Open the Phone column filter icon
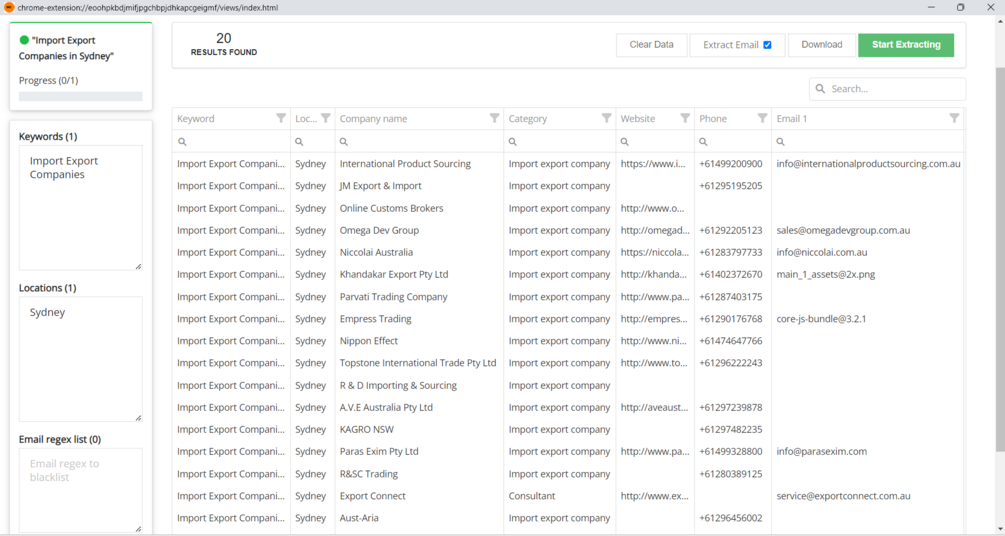Viewport: 1005px width, 536px height. pos(762,118)
